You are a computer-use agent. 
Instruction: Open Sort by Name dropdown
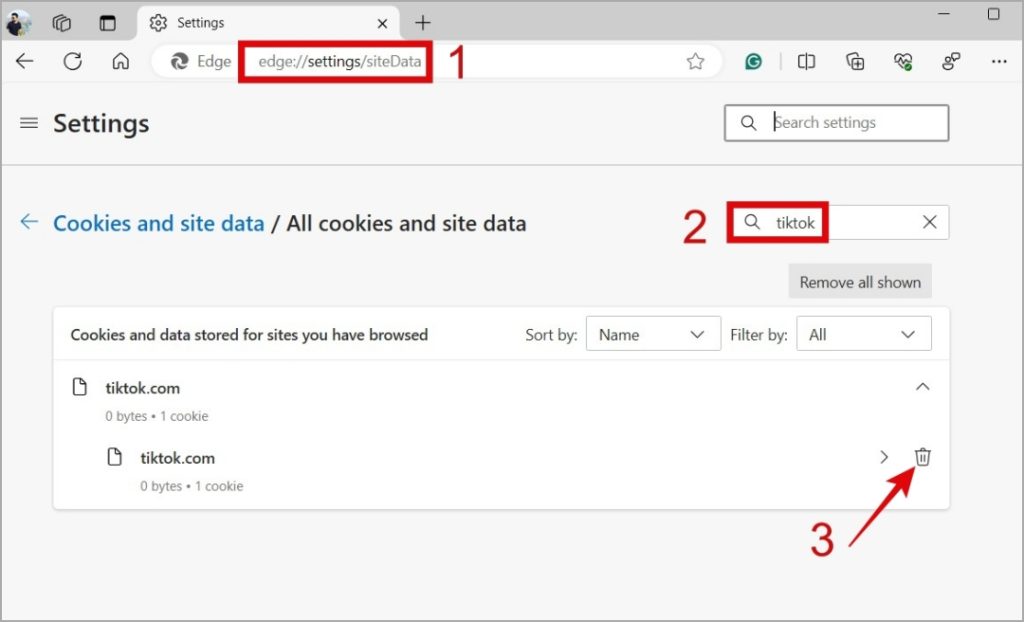click(653, 334)
